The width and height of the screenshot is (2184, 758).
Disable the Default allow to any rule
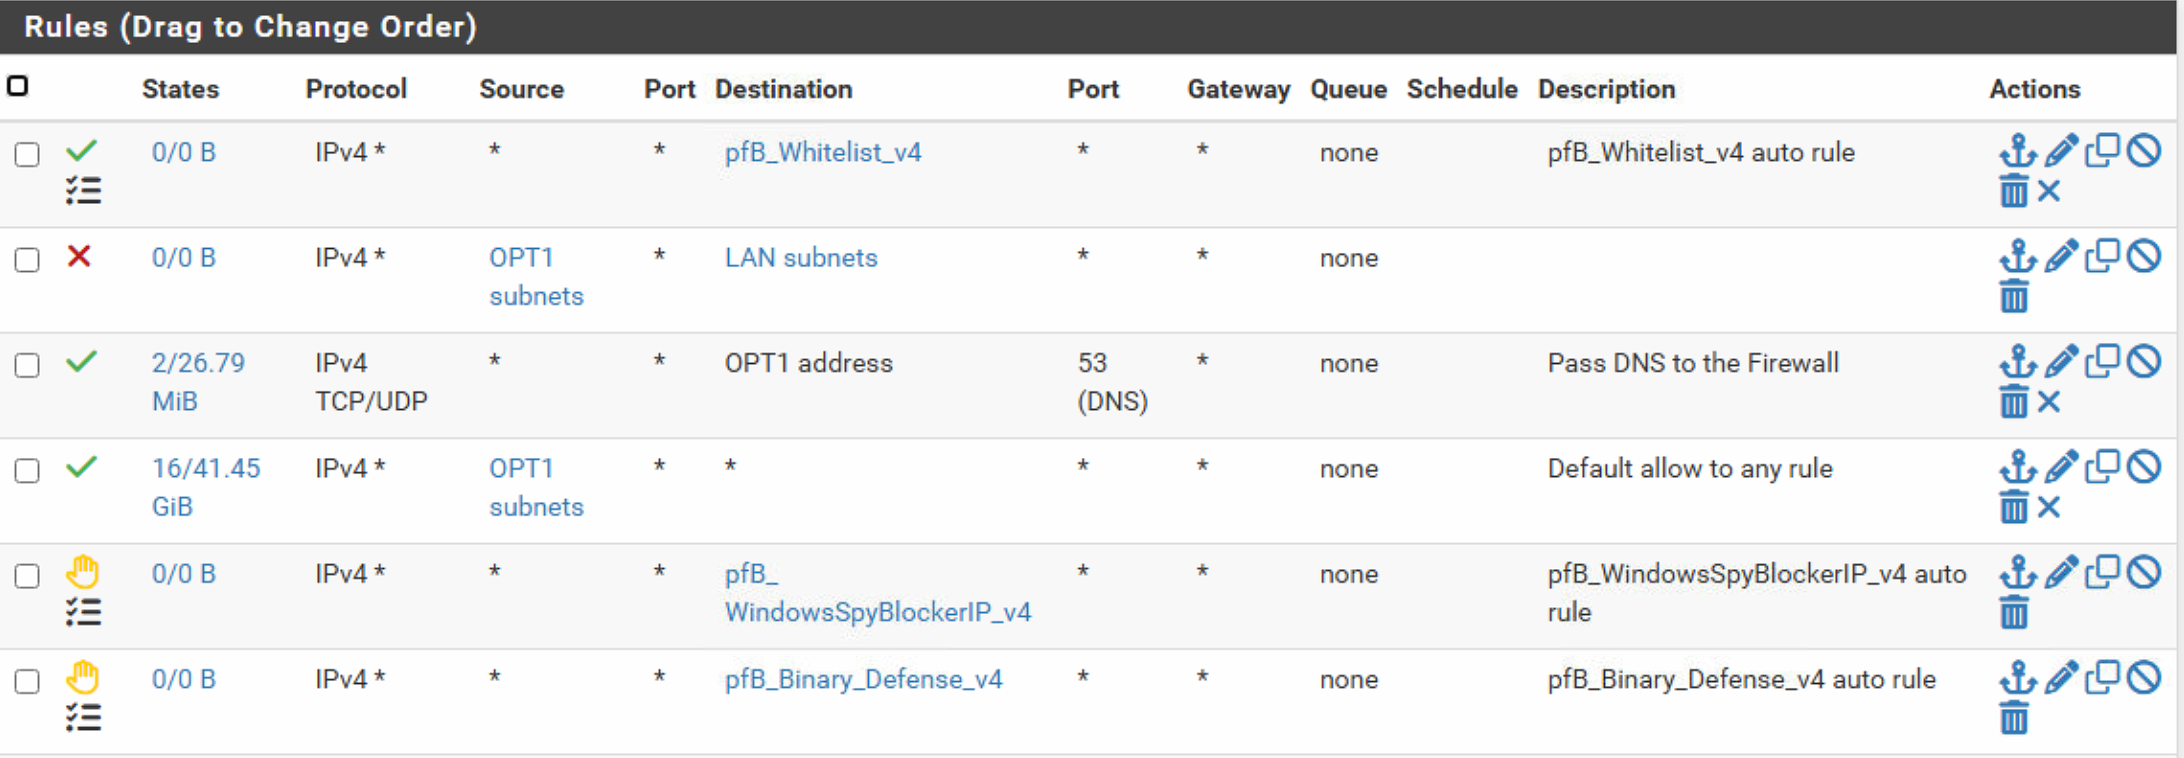[2144, 467]
